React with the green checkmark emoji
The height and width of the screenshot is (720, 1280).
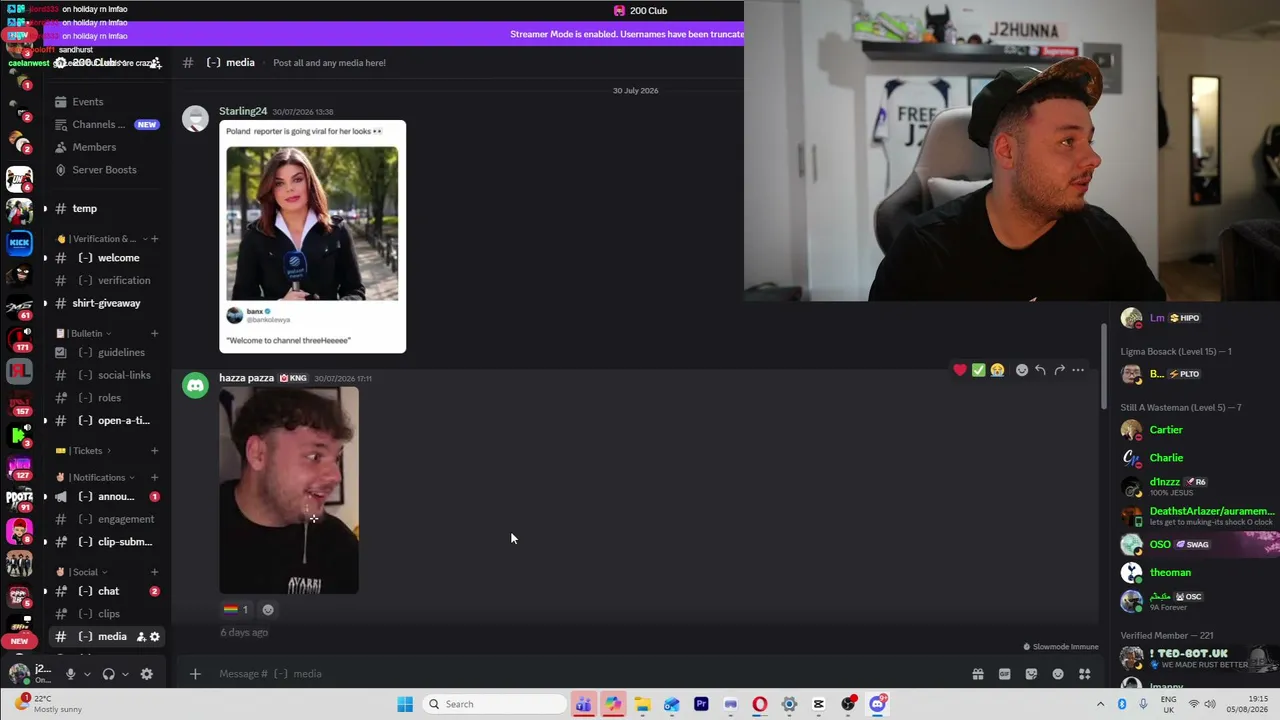[978, 370]
